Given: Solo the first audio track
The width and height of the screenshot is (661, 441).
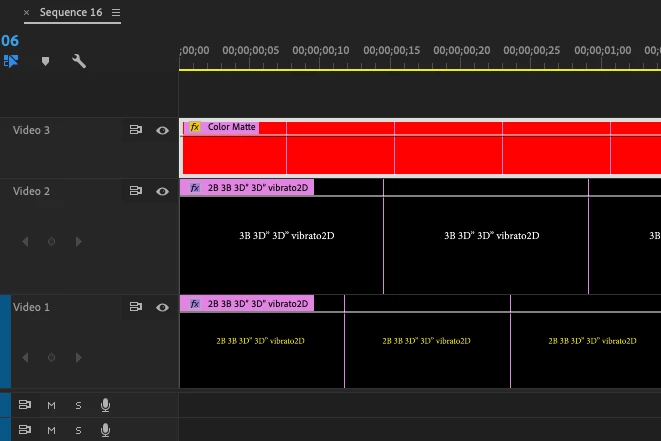Looking at the screenshot, I should pyautogui.click(x=78, y=406).
